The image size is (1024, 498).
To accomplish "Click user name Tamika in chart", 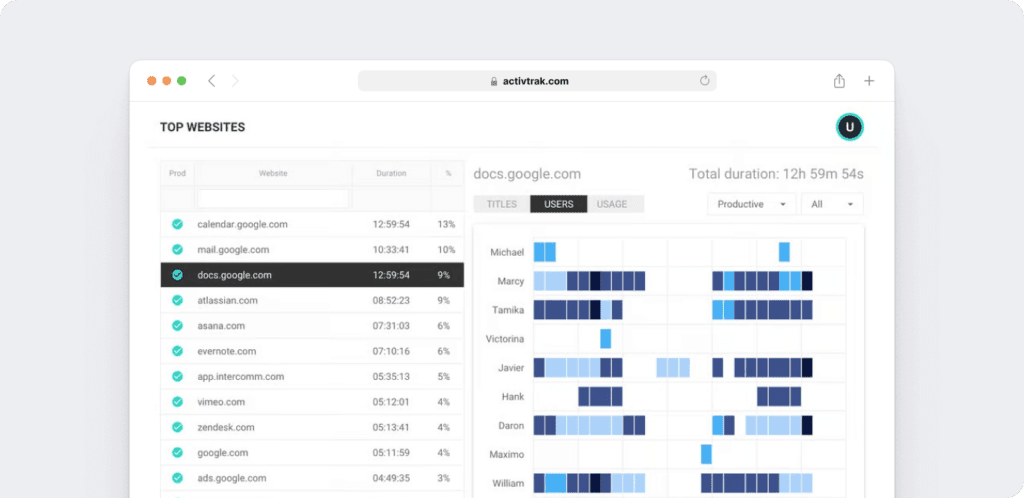I will tap(508, 310).
